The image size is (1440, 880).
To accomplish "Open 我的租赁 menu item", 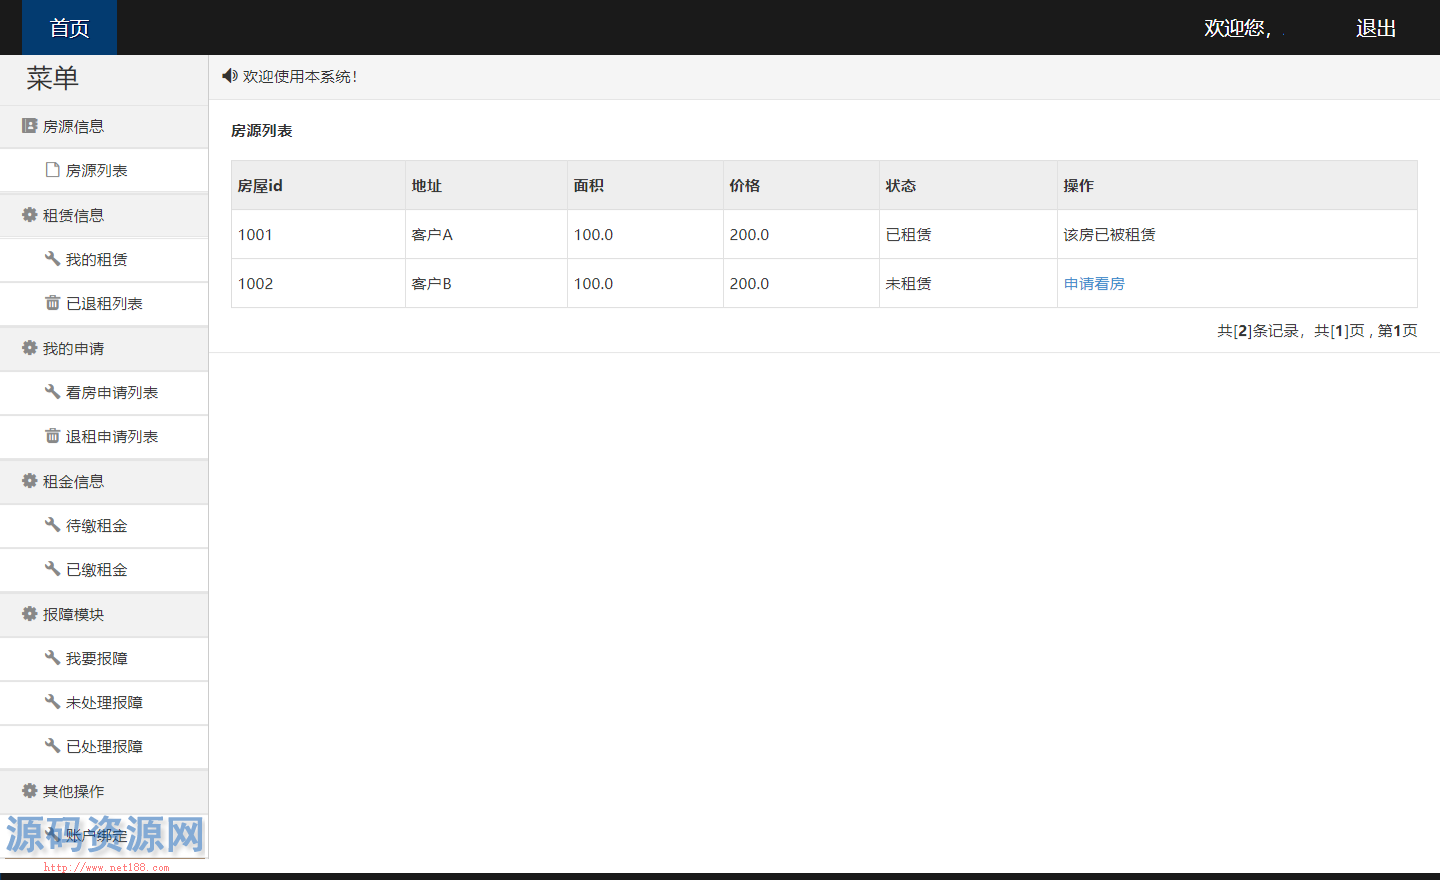I will [104, 260].
